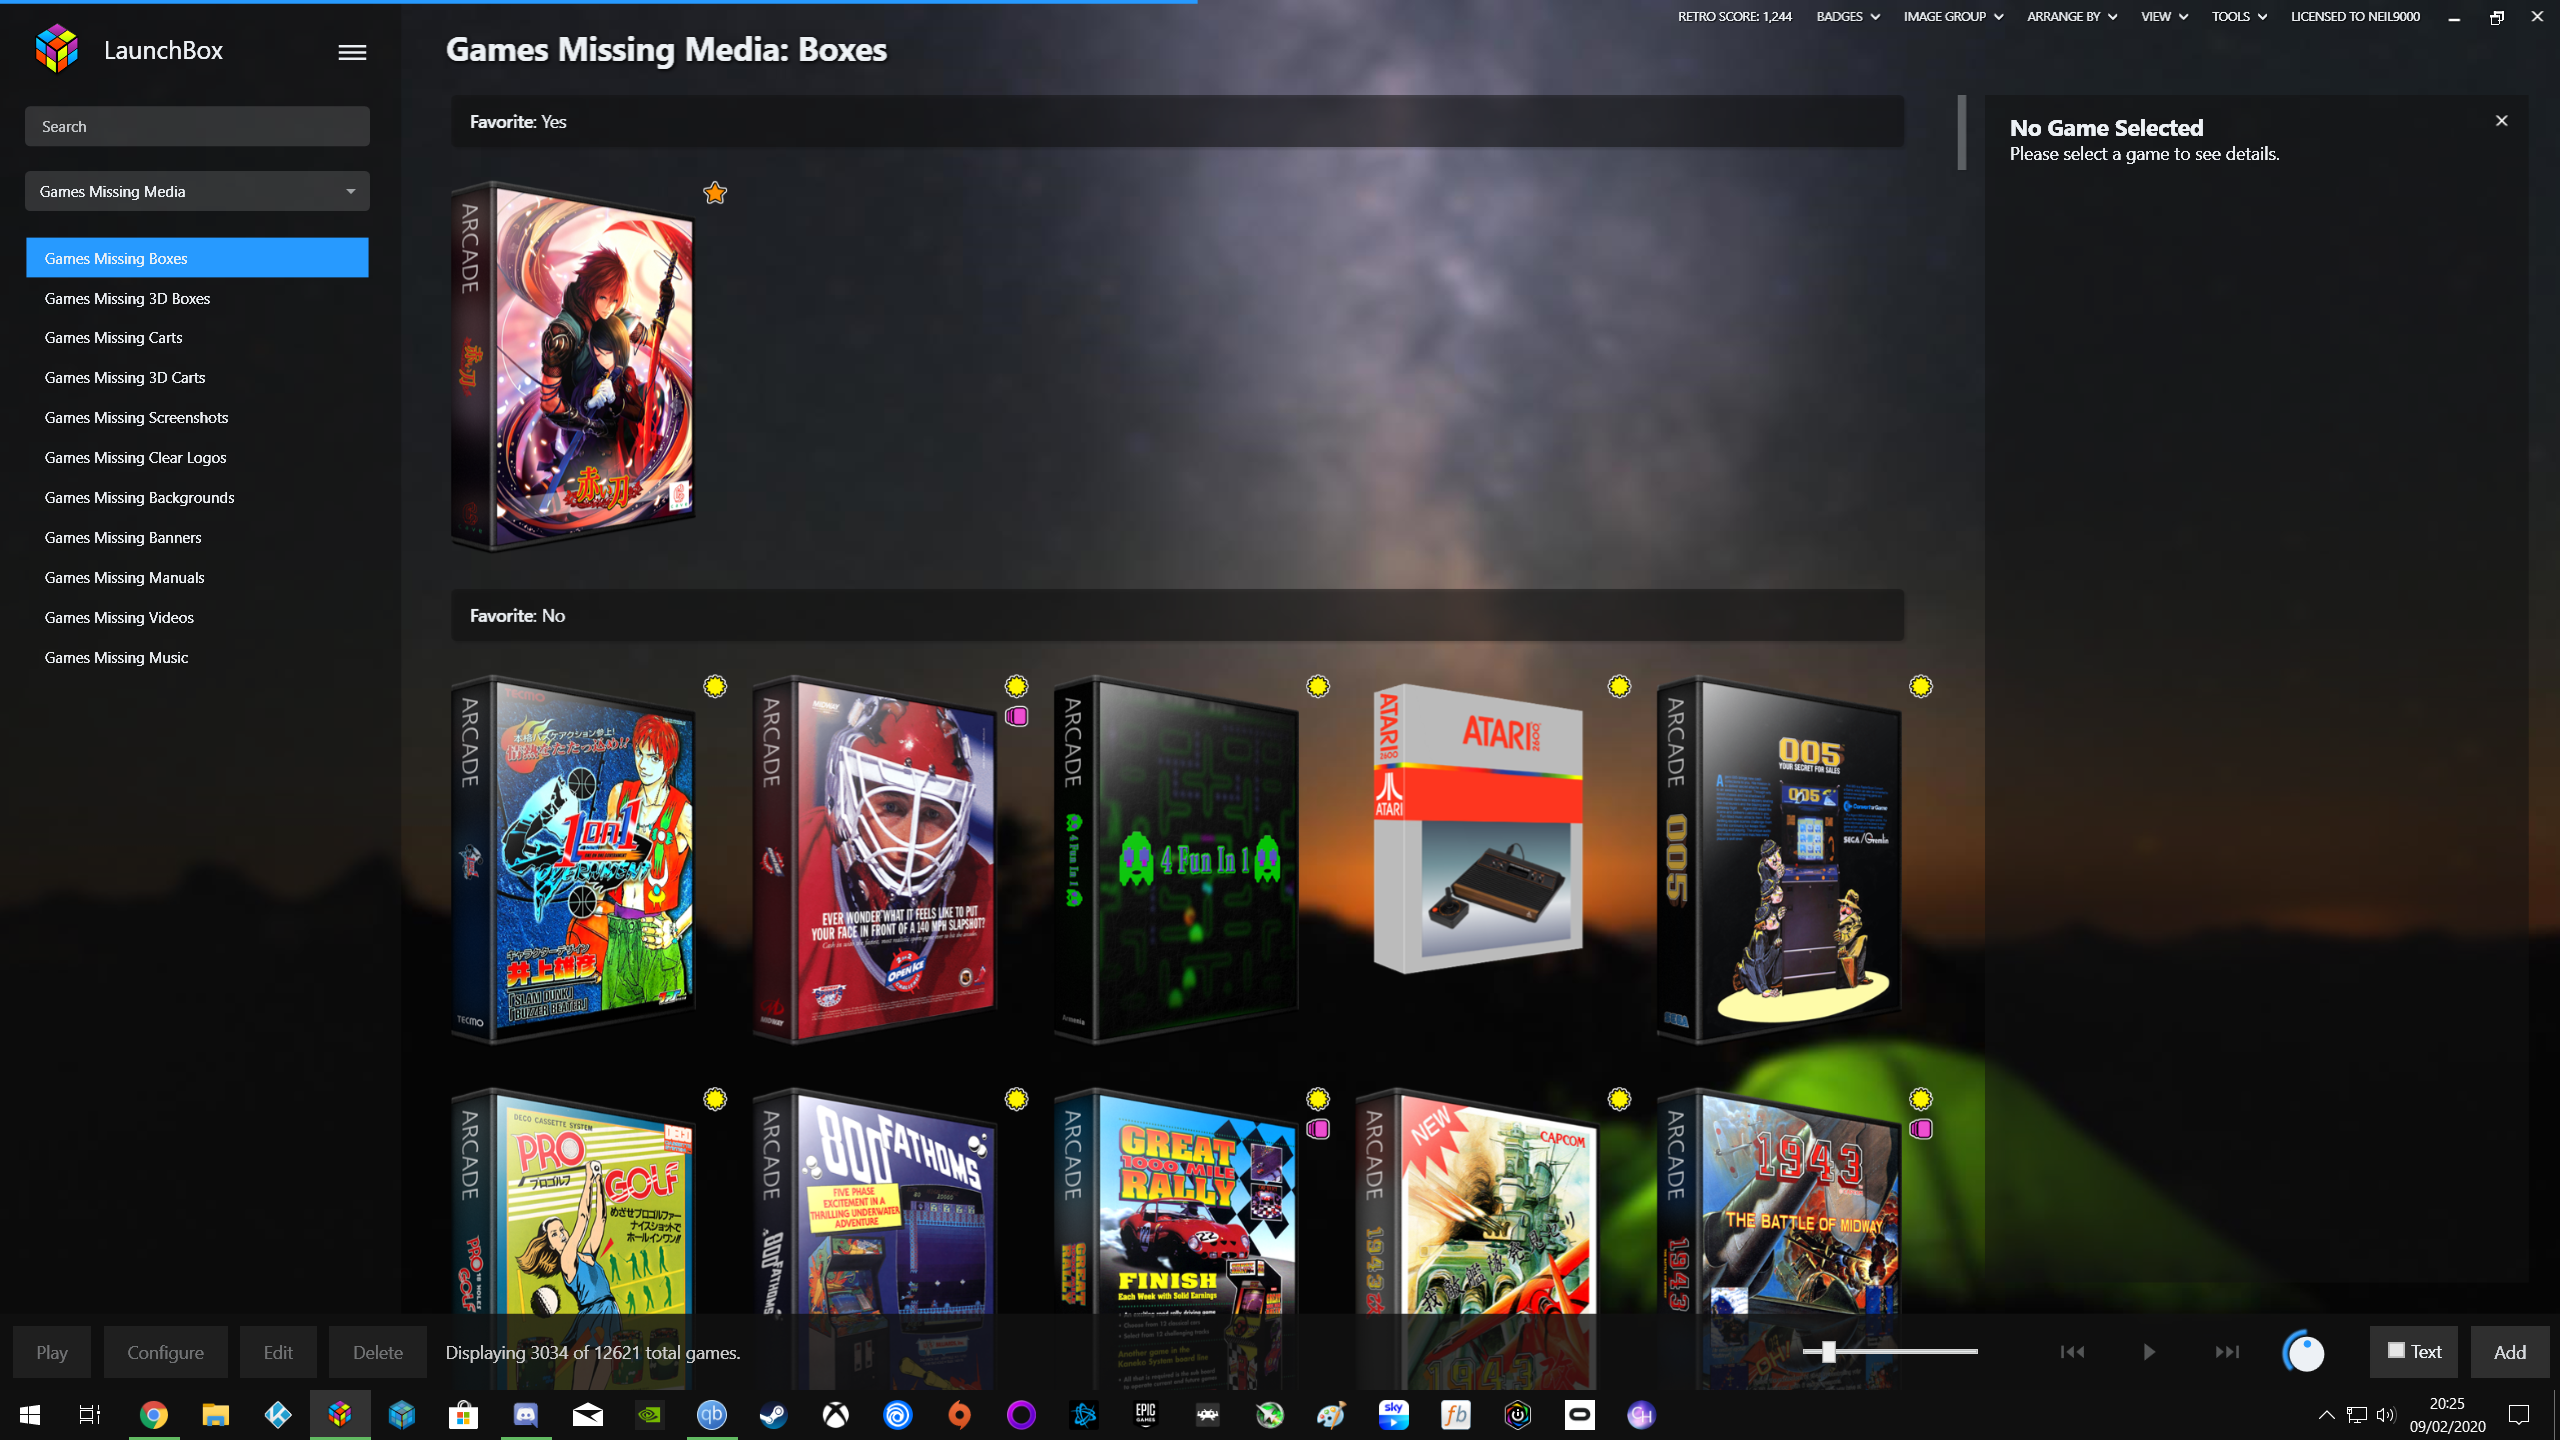The width and height of the screenshot is (2560, 1440).
Task: Open Battle.net from the taskbar
Action: [x=1084, y=1415]
